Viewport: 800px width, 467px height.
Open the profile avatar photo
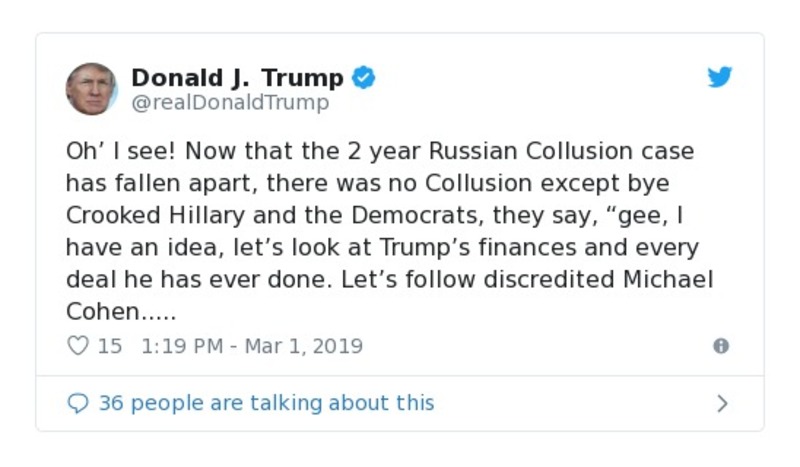pyautogui.click(x=91, y=89)
